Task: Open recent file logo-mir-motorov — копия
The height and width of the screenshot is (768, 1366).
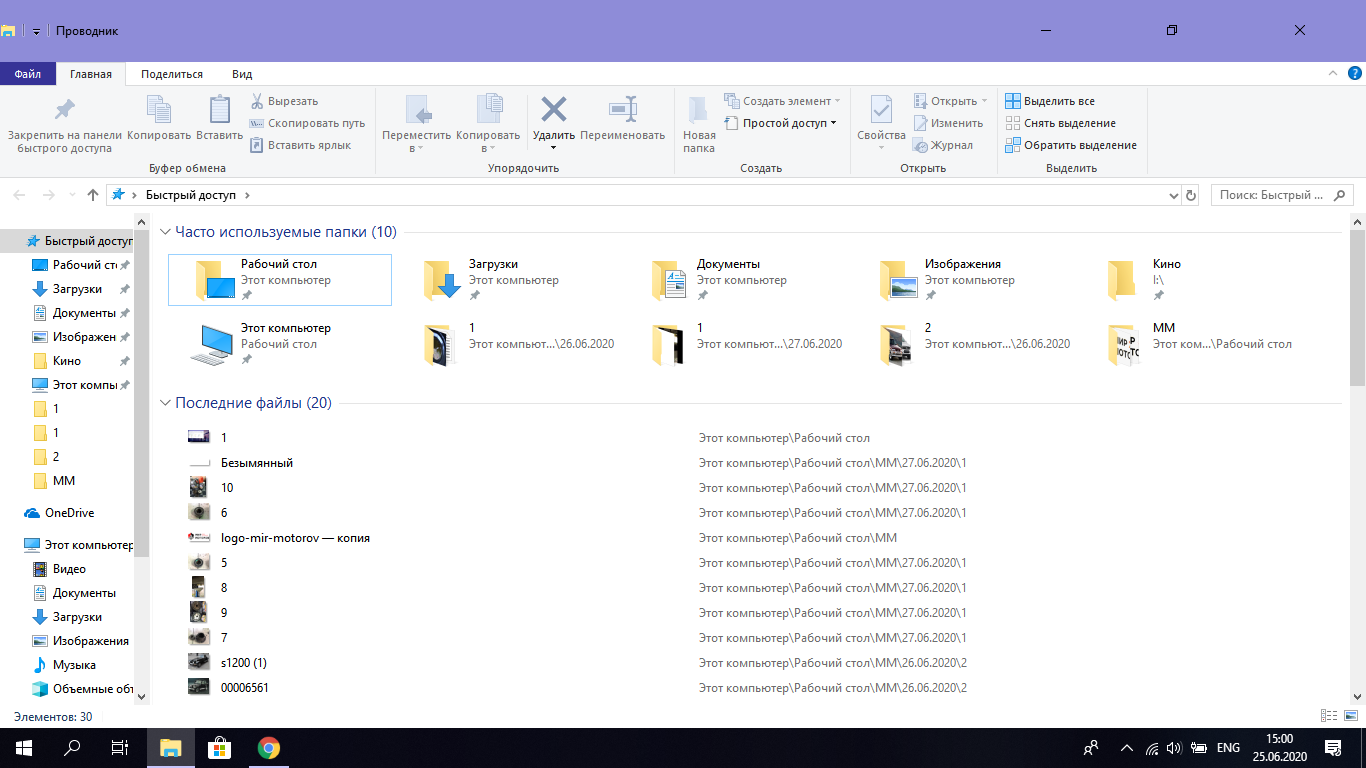Action: [295, 538]
